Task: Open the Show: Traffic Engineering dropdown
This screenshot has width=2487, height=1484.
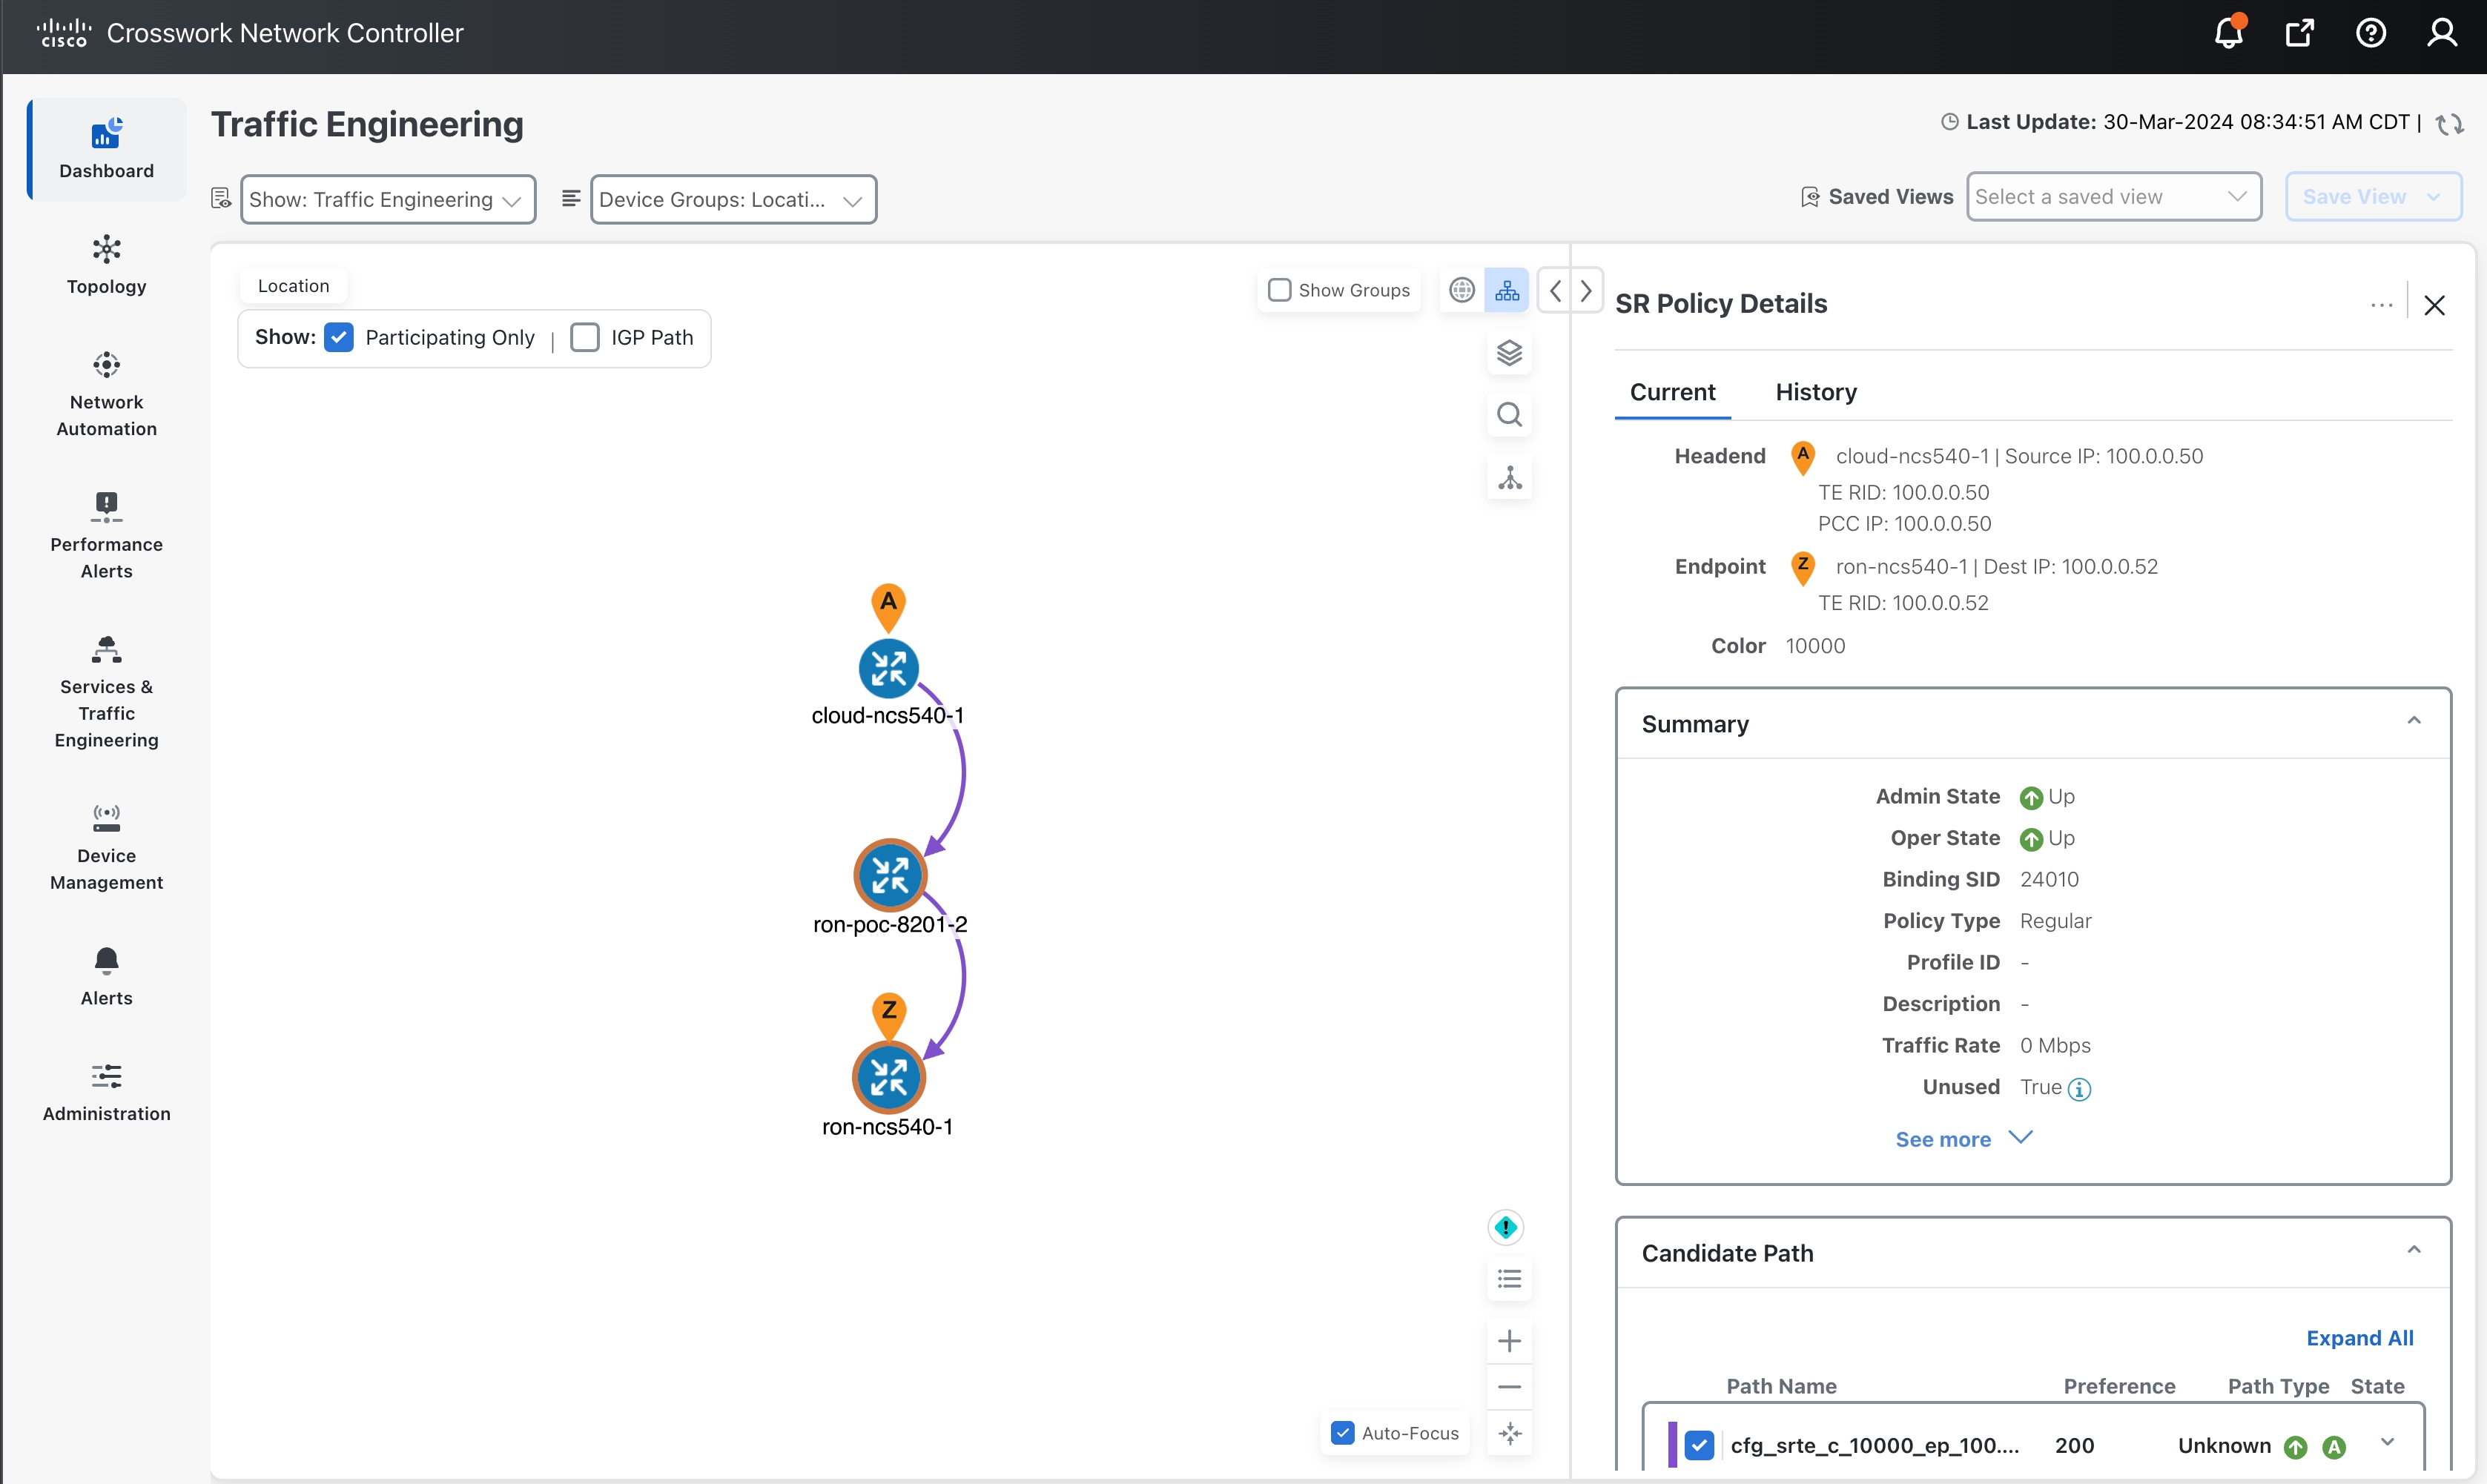Action: coord(388,199)
